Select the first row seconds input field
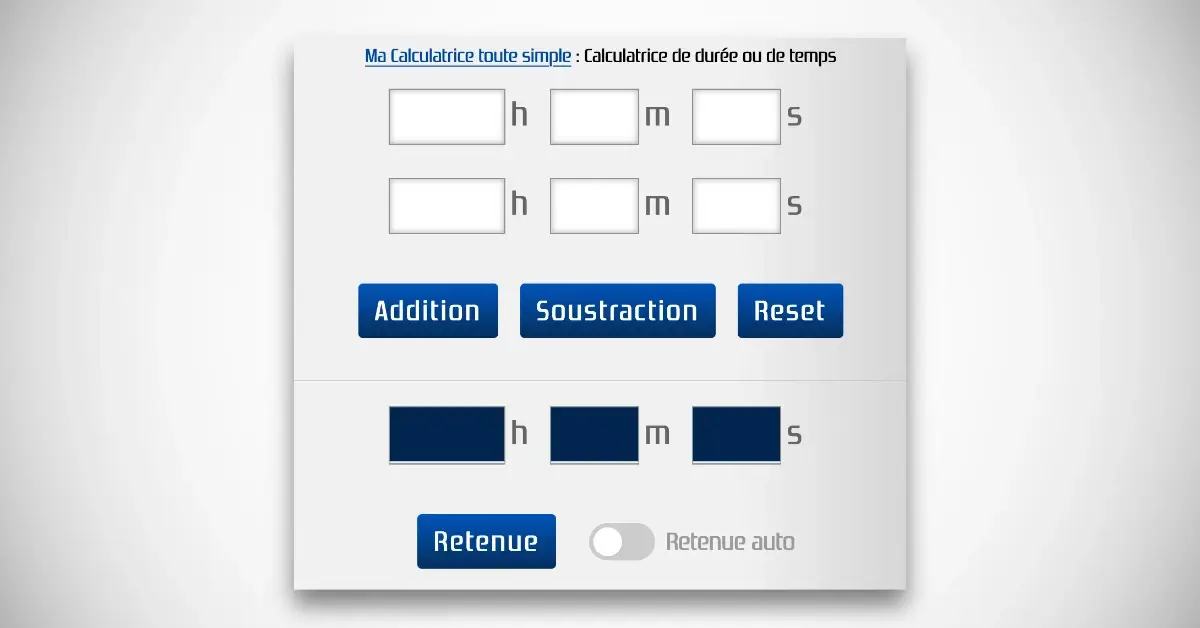 pyautogui.click(x=736, y=117)
